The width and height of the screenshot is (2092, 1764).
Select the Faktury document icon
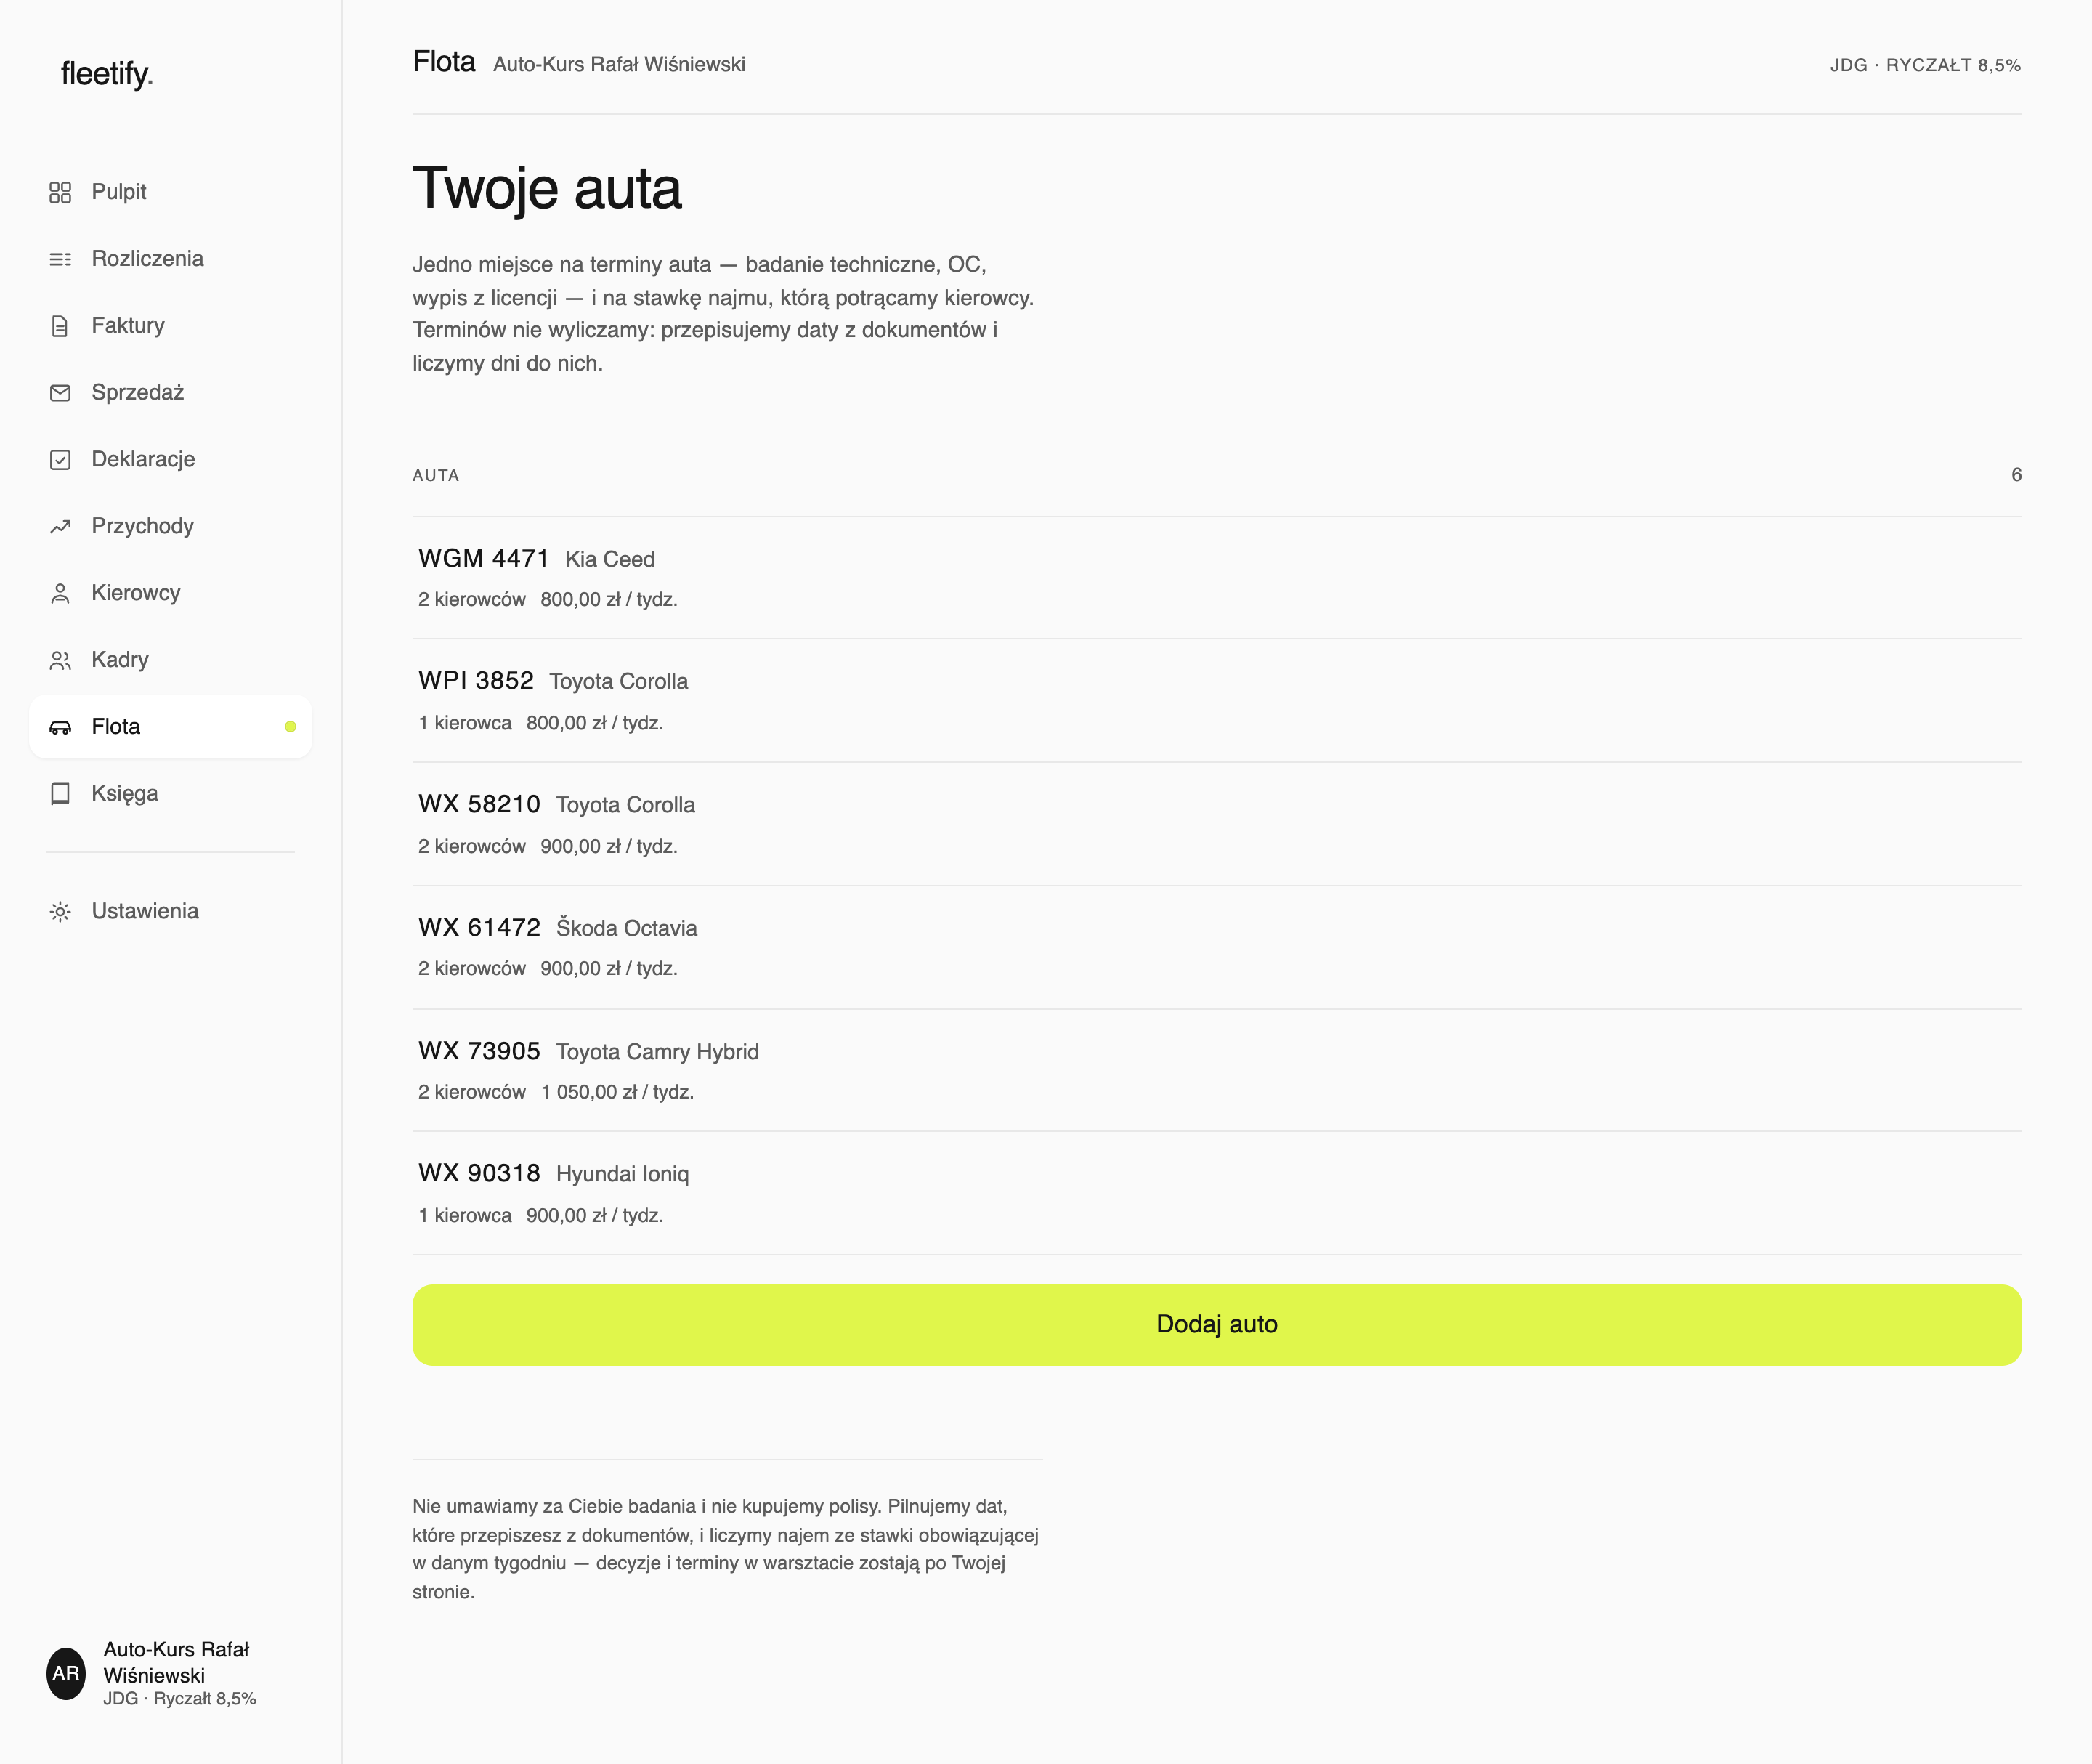pos(60,326)
